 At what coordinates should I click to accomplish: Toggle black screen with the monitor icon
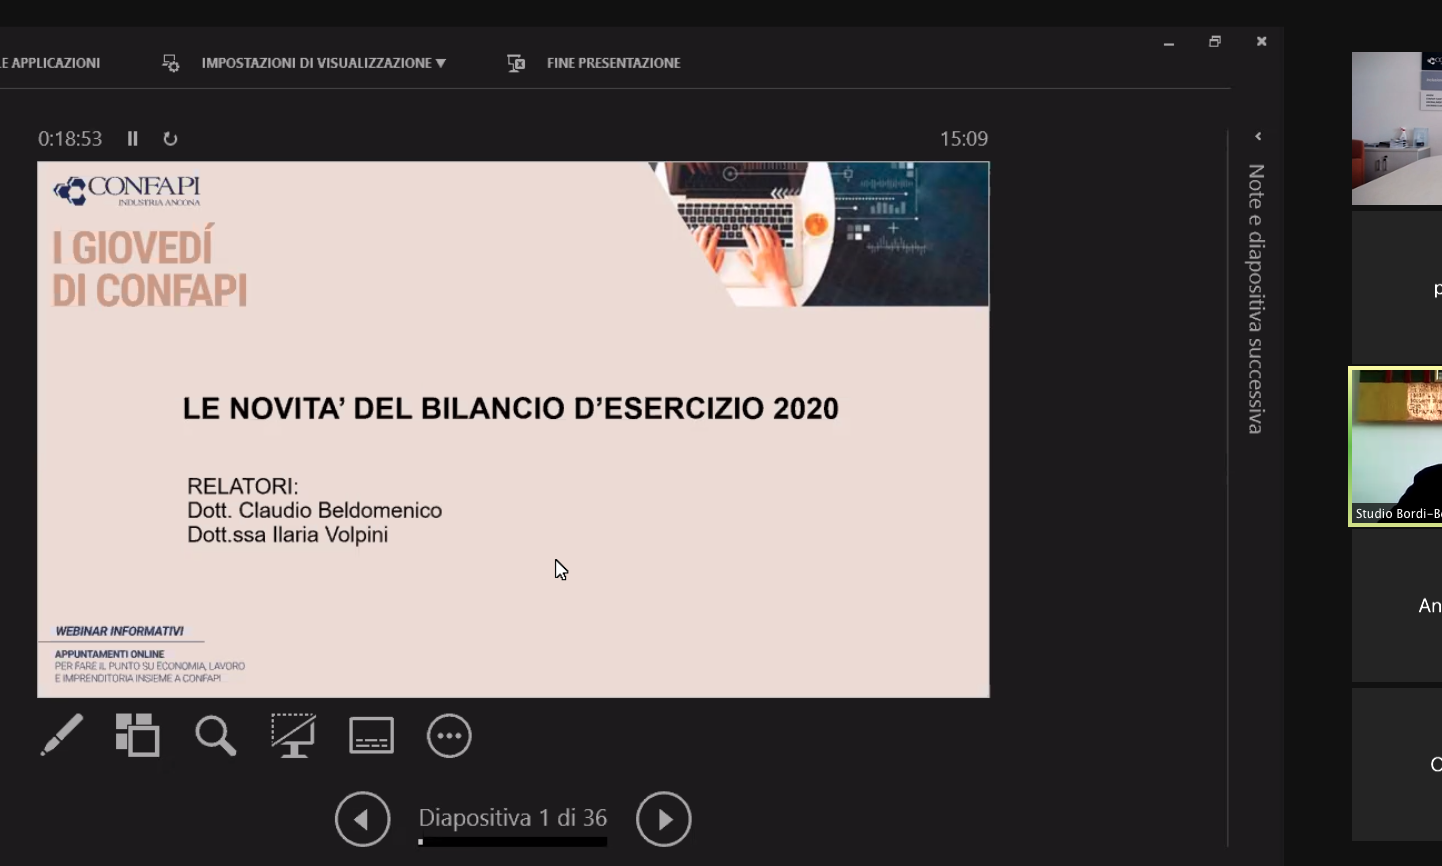(x=293, y=736)
